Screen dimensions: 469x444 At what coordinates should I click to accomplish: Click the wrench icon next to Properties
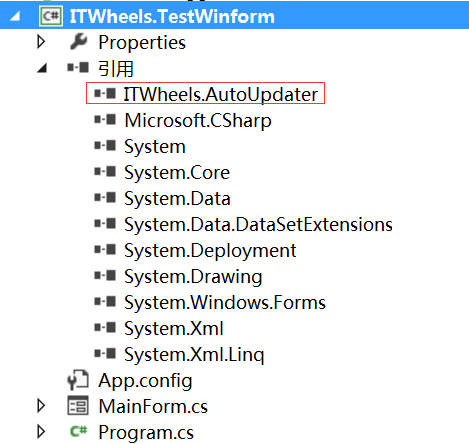point(79,42)
